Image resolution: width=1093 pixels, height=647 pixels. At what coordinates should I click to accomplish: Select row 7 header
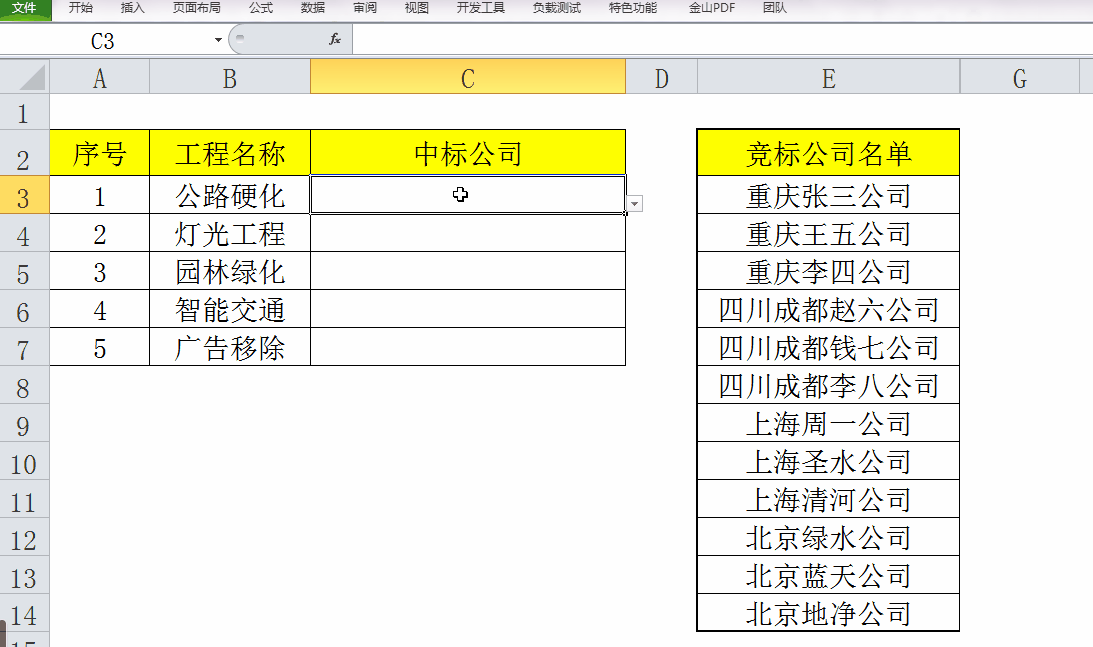25,349
